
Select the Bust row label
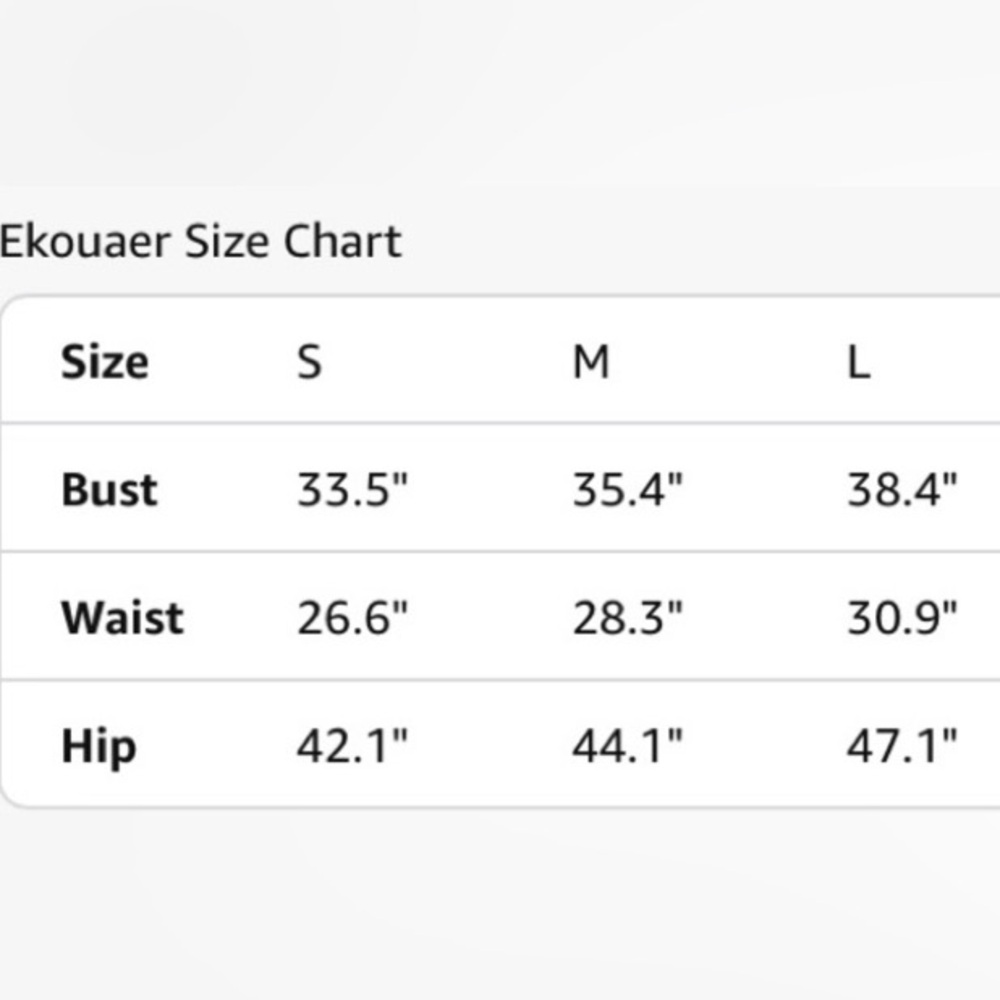(109, 490)
